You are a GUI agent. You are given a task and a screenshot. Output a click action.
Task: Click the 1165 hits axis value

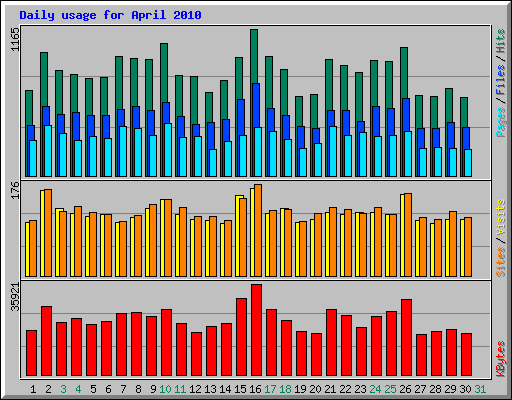15,39
